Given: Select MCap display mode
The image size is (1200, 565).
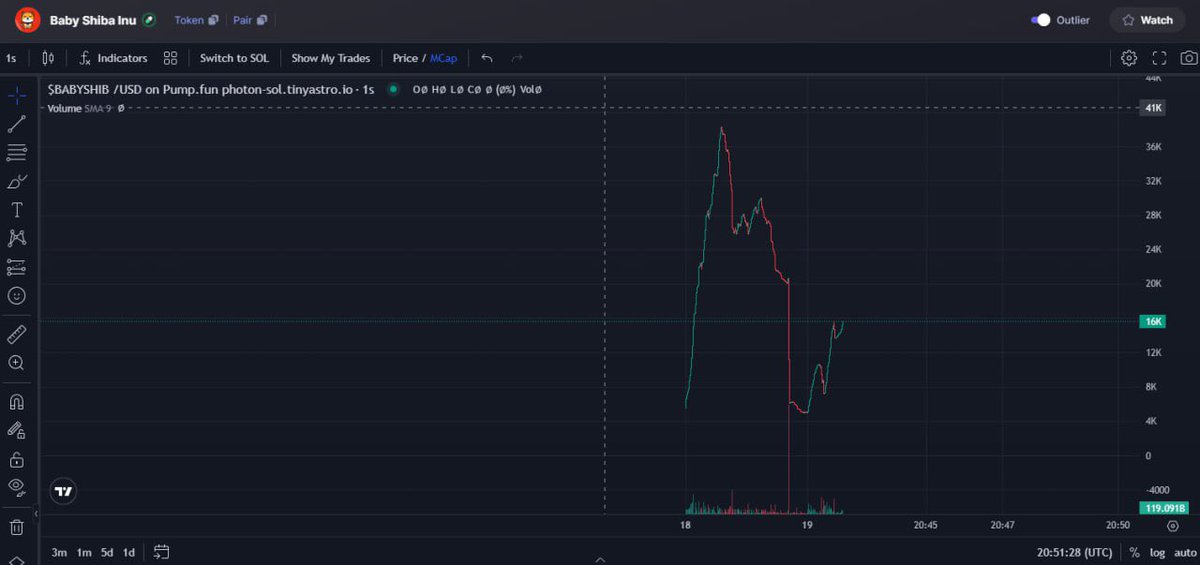Looking at the screenshot, I should (443, 58).
